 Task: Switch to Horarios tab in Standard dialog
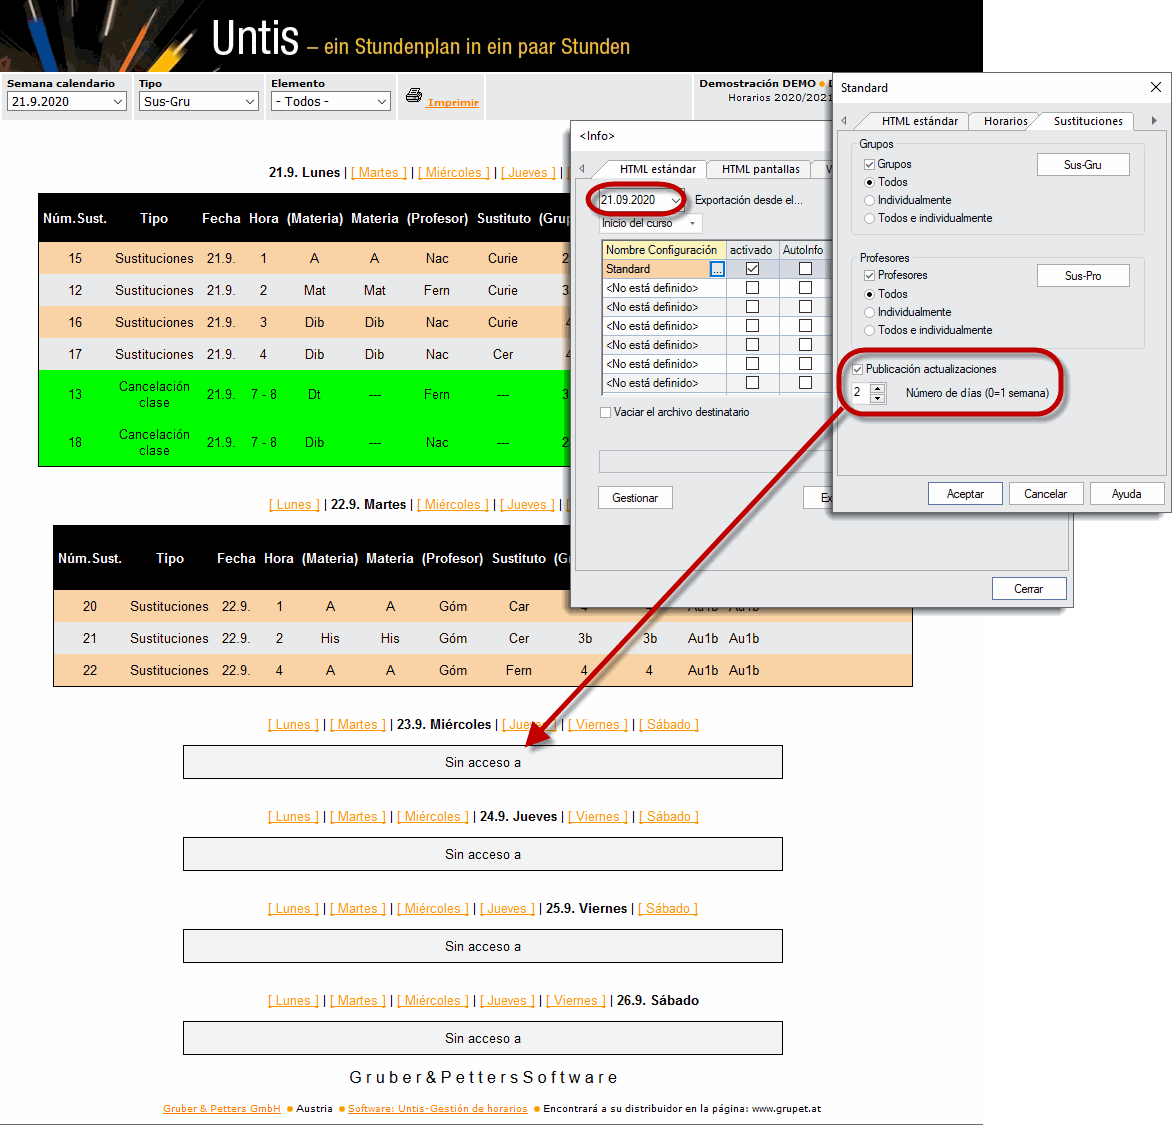point(1005,121)
